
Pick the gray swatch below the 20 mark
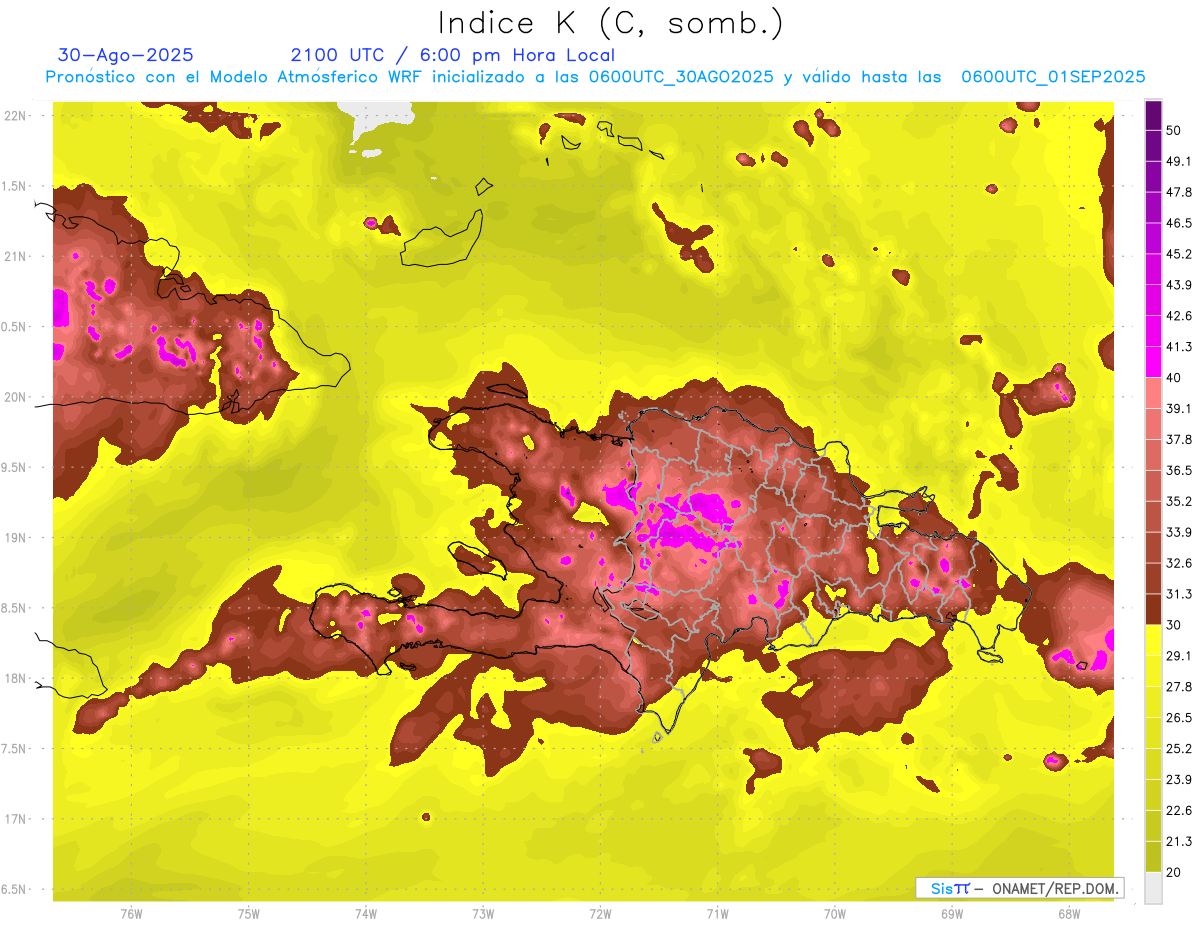click(1153, 887)
